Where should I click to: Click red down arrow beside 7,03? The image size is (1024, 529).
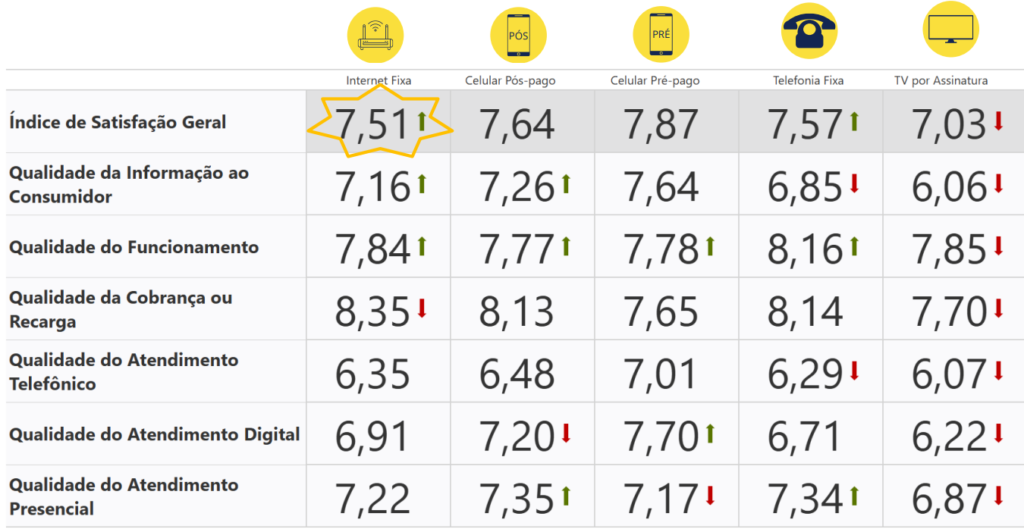[x=998, y=123]
